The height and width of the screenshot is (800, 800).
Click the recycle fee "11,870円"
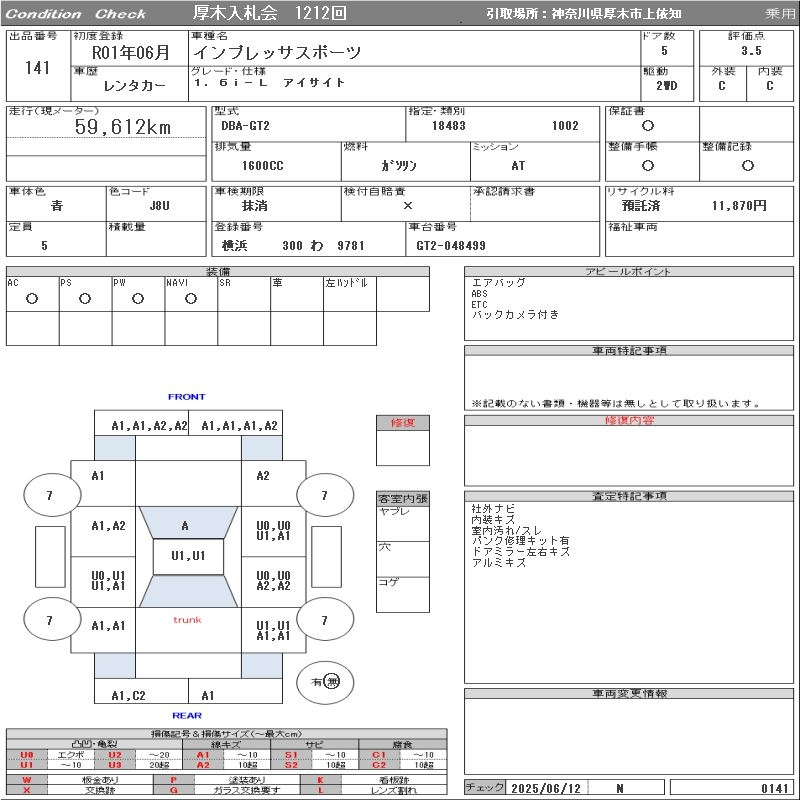click(x=739, y=206)
